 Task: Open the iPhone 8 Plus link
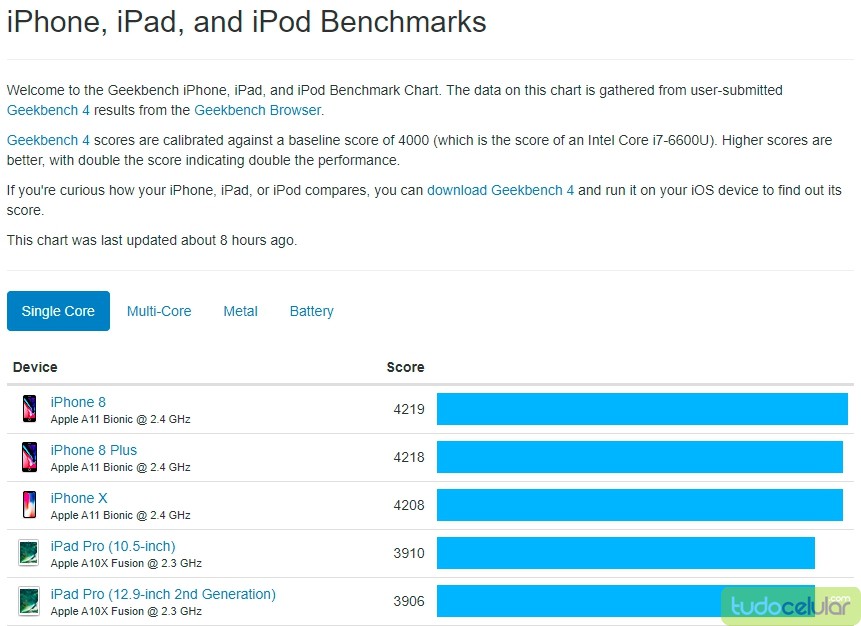94,450
